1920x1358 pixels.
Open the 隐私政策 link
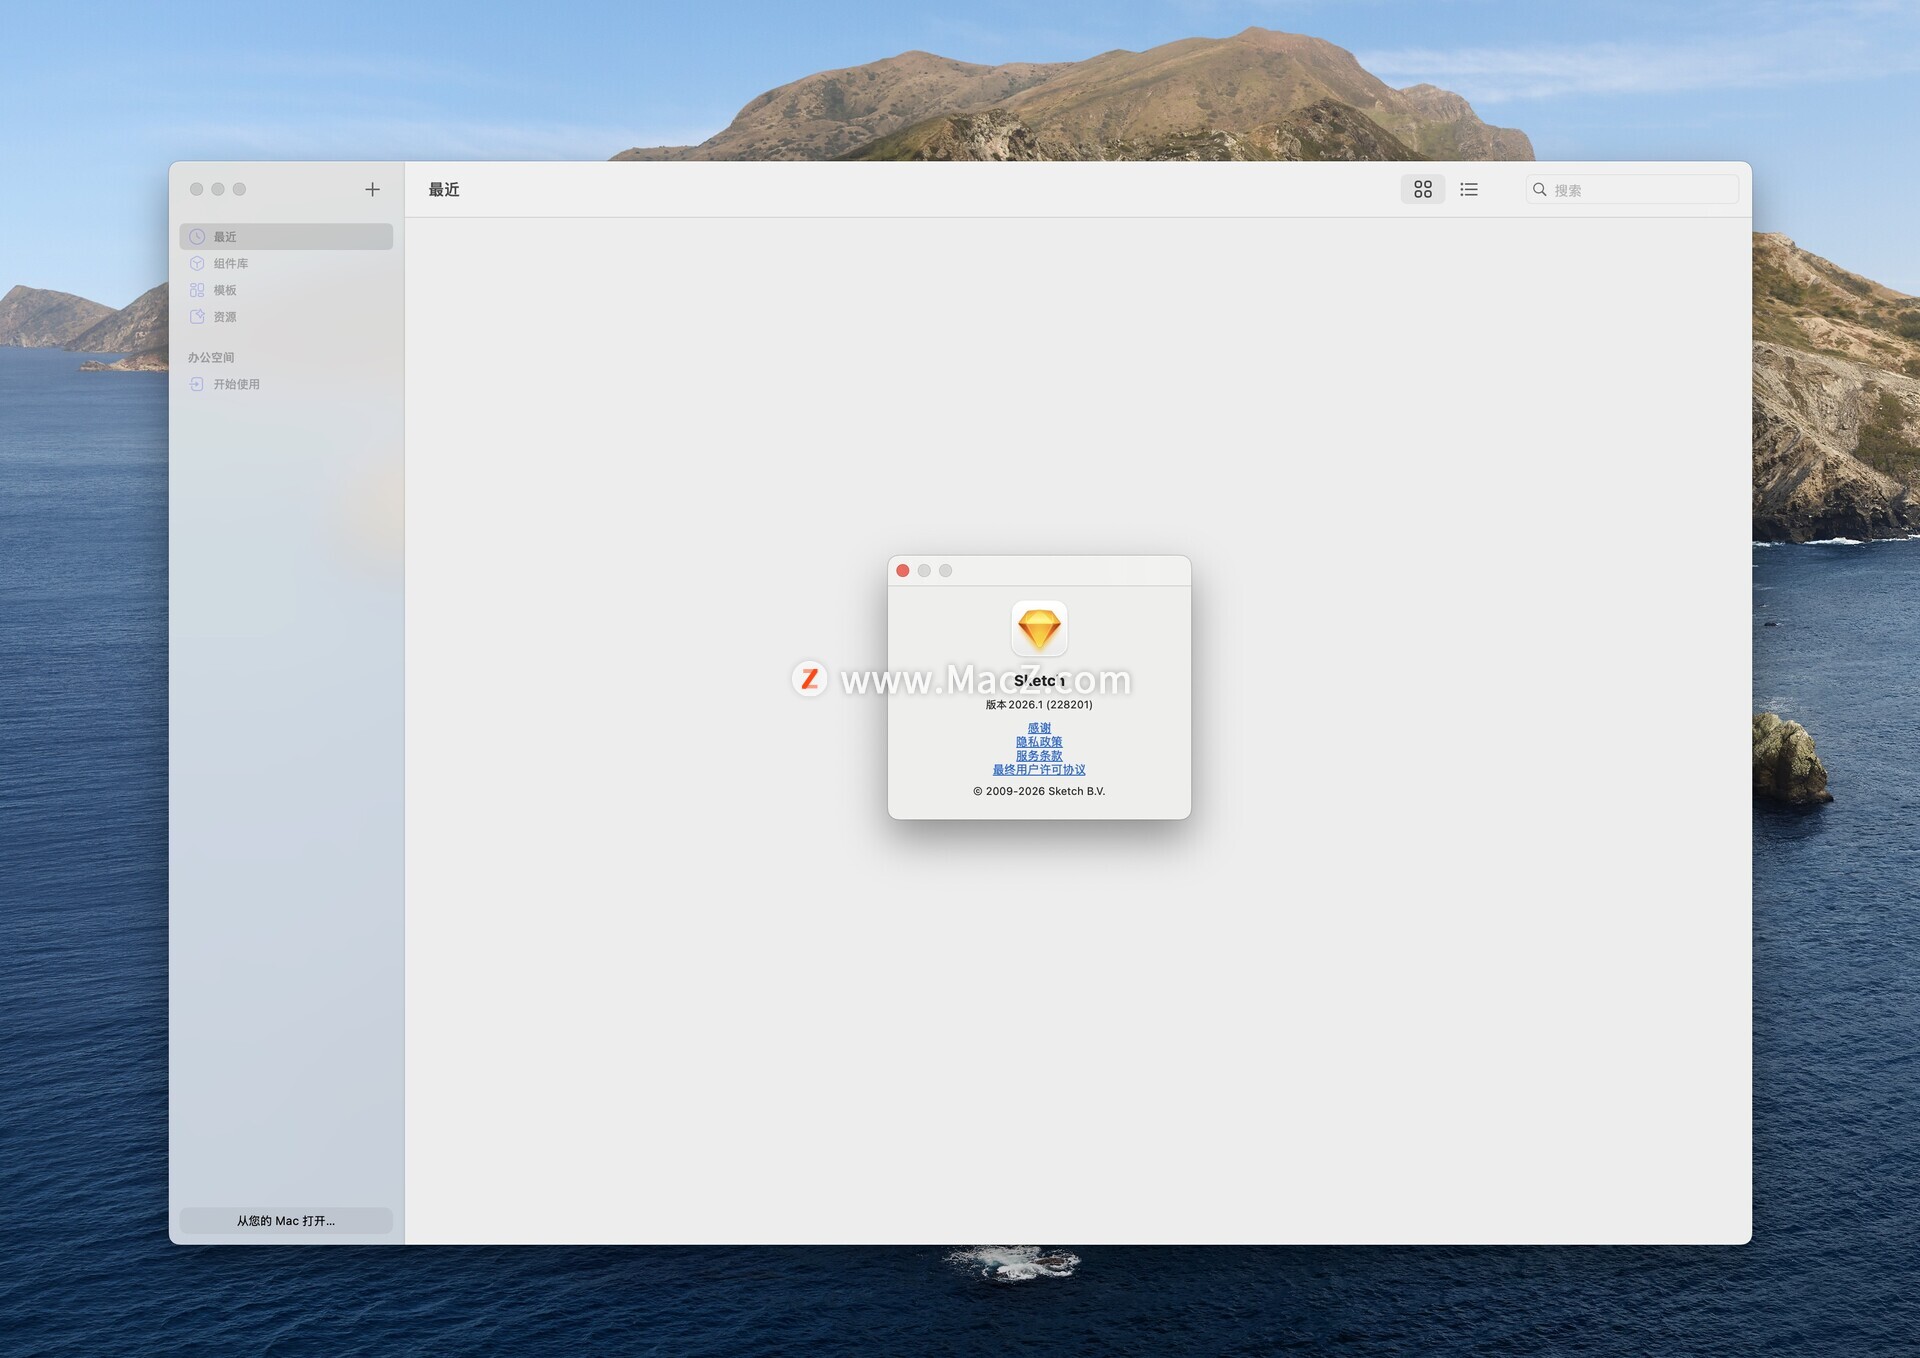coord(1039,742)
